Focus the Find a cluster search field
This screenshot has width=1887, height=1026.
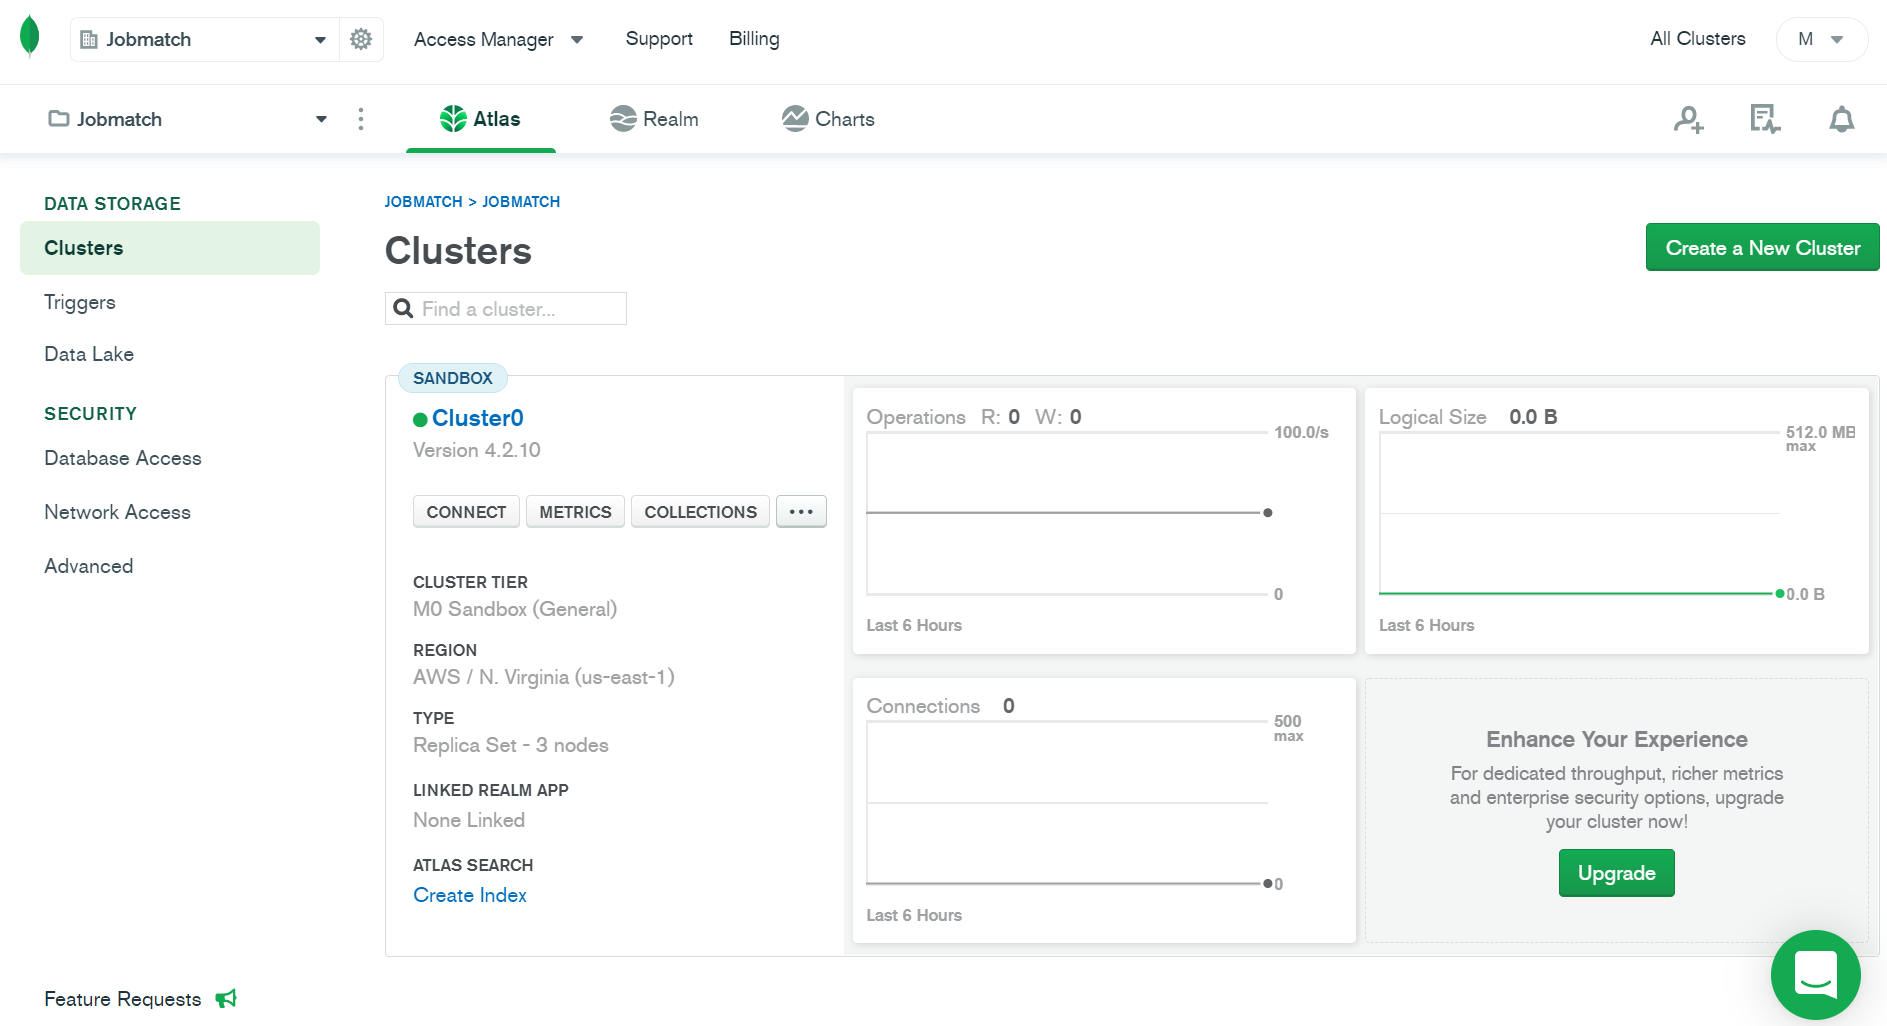pos(506,308)
